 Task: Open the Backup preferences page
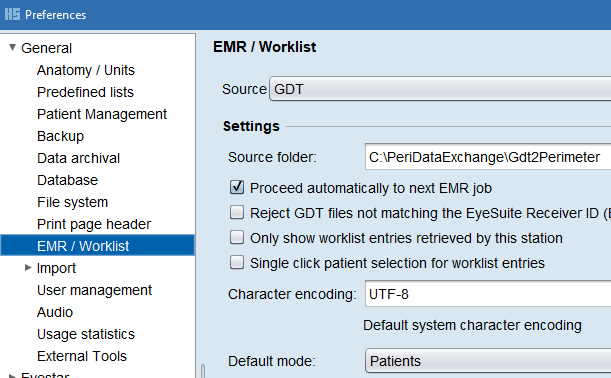(x=60, y=136)
